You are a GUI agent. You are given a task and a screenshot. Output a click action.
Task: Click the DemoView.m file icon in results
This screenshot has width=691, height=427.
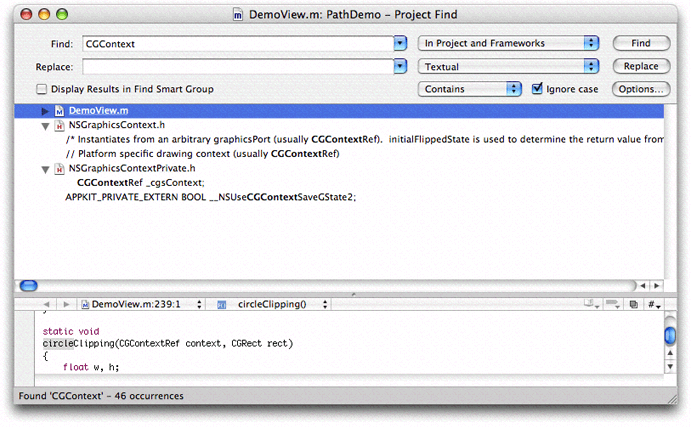(59, 110)
